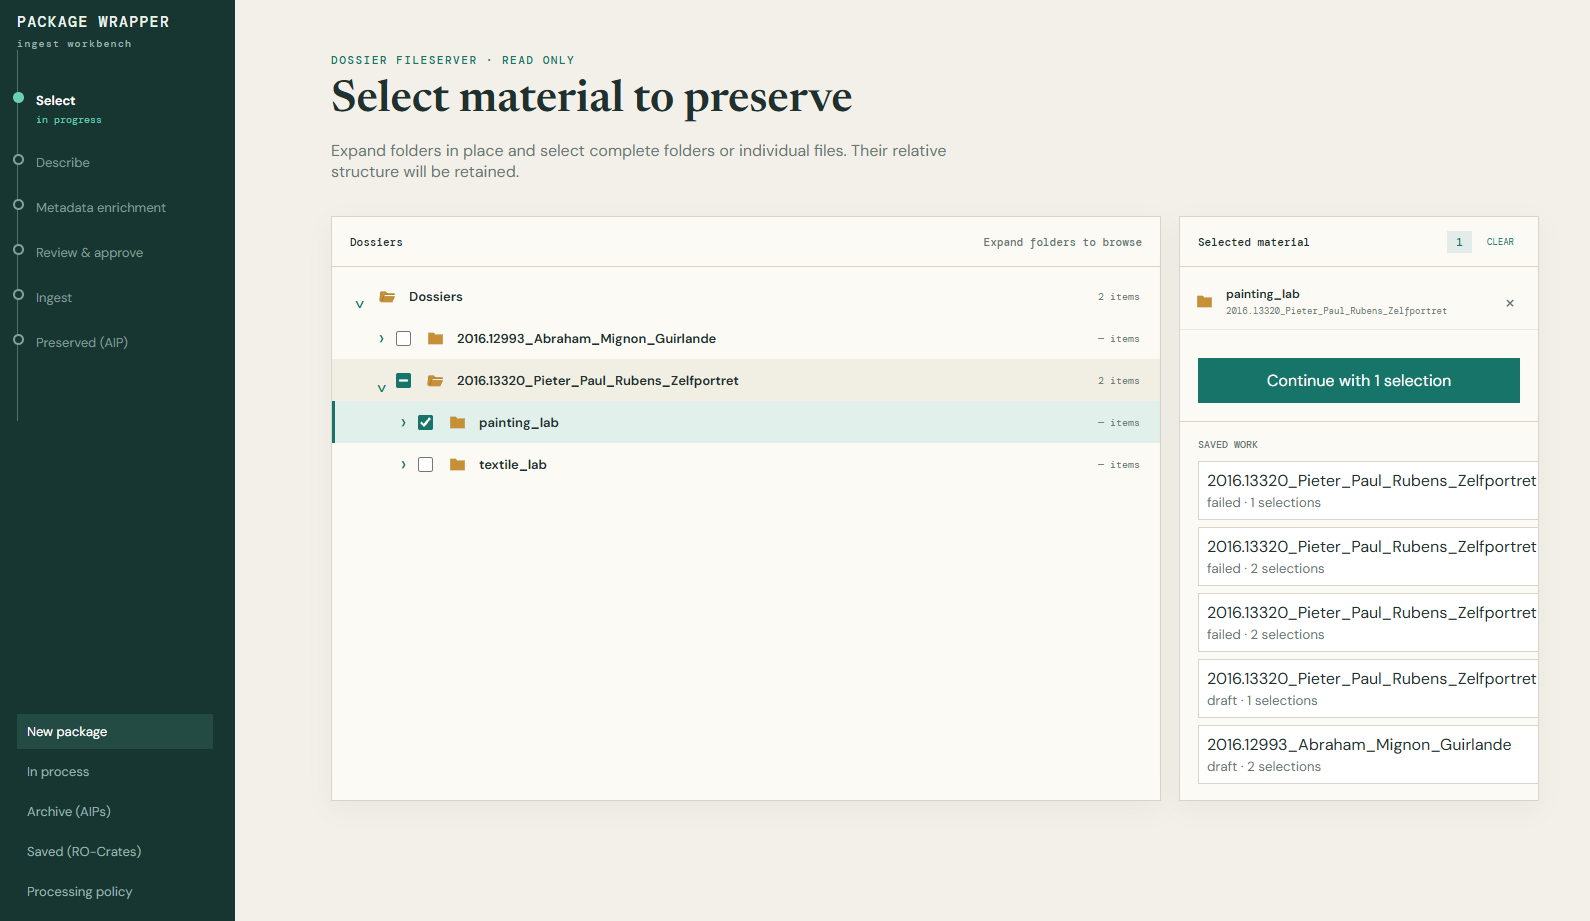The height and width of the screenshot is (921, 1590).
Task: Collapse the 2016.13320_Pieter_Paul_Rubens_Zelfportret folder
Action: [381, 387]
